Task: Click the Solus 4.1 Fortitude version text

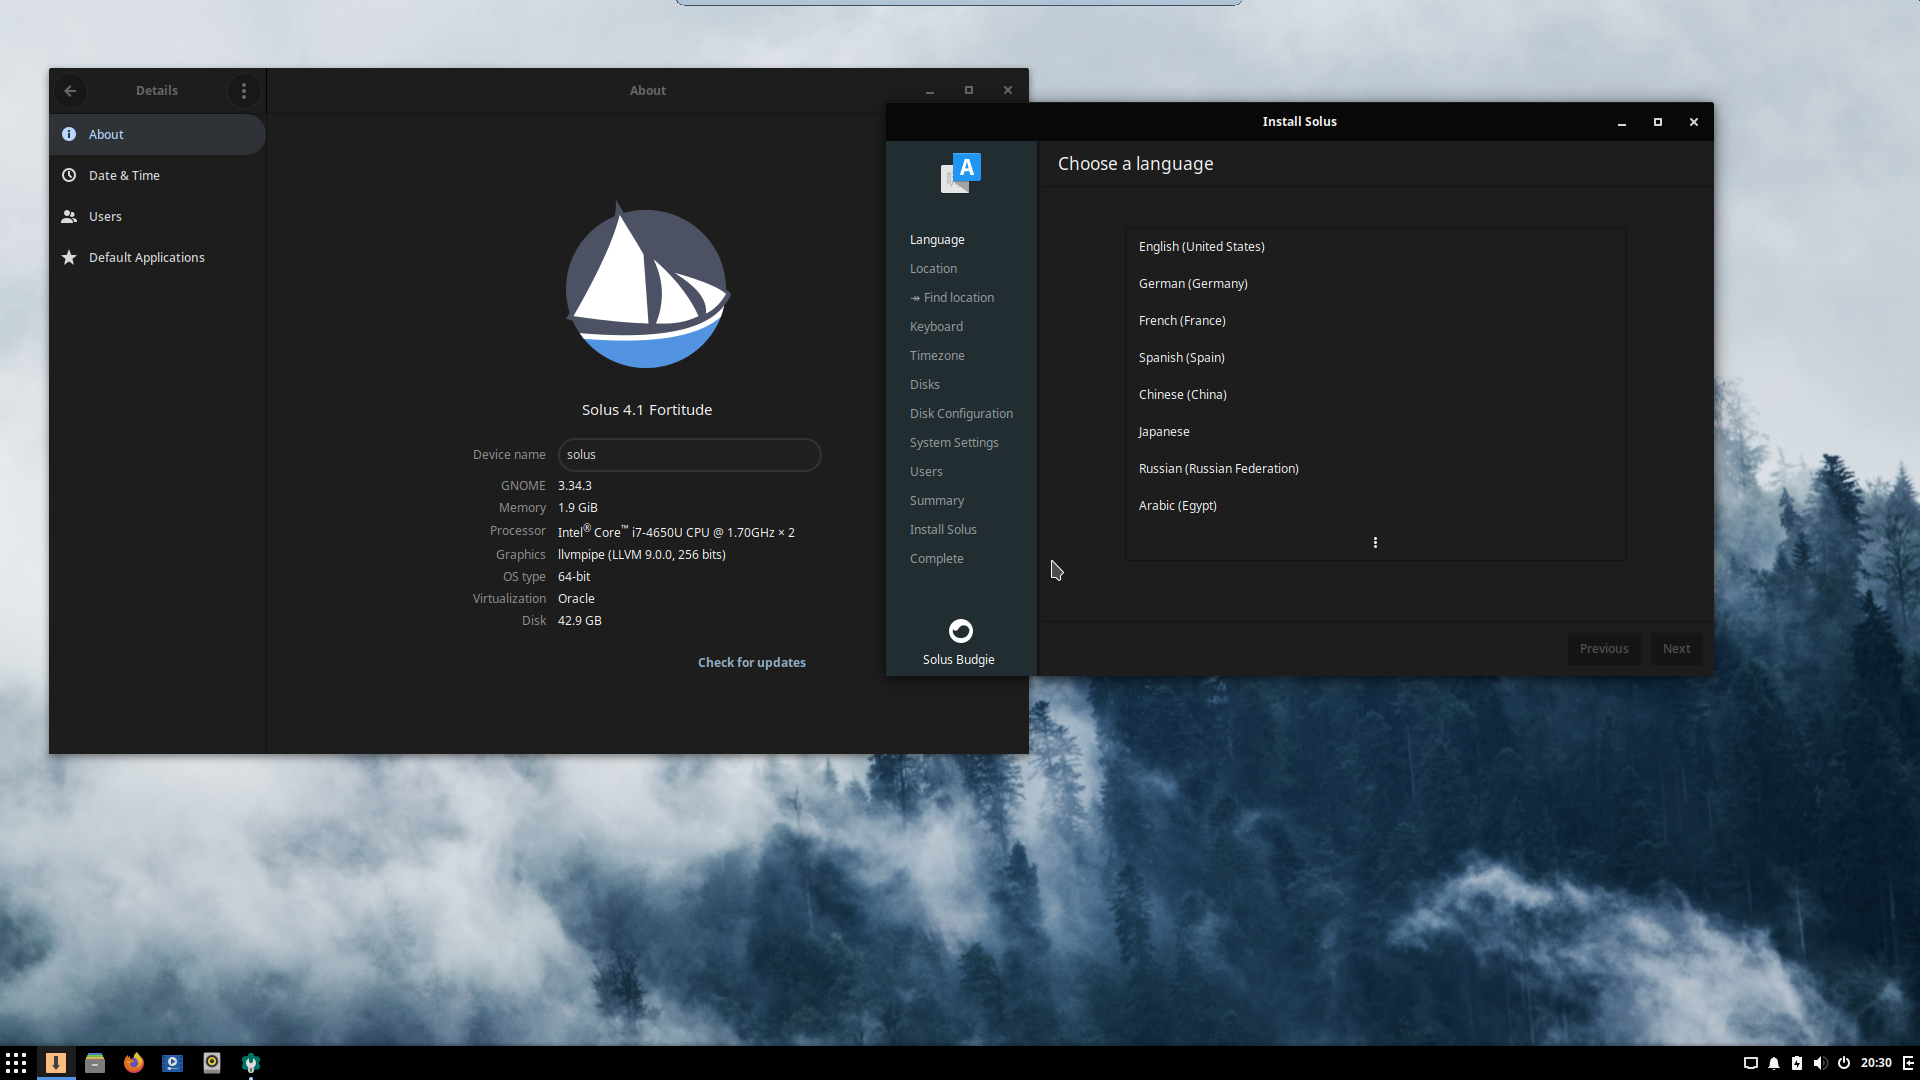Action: [647, 410]
